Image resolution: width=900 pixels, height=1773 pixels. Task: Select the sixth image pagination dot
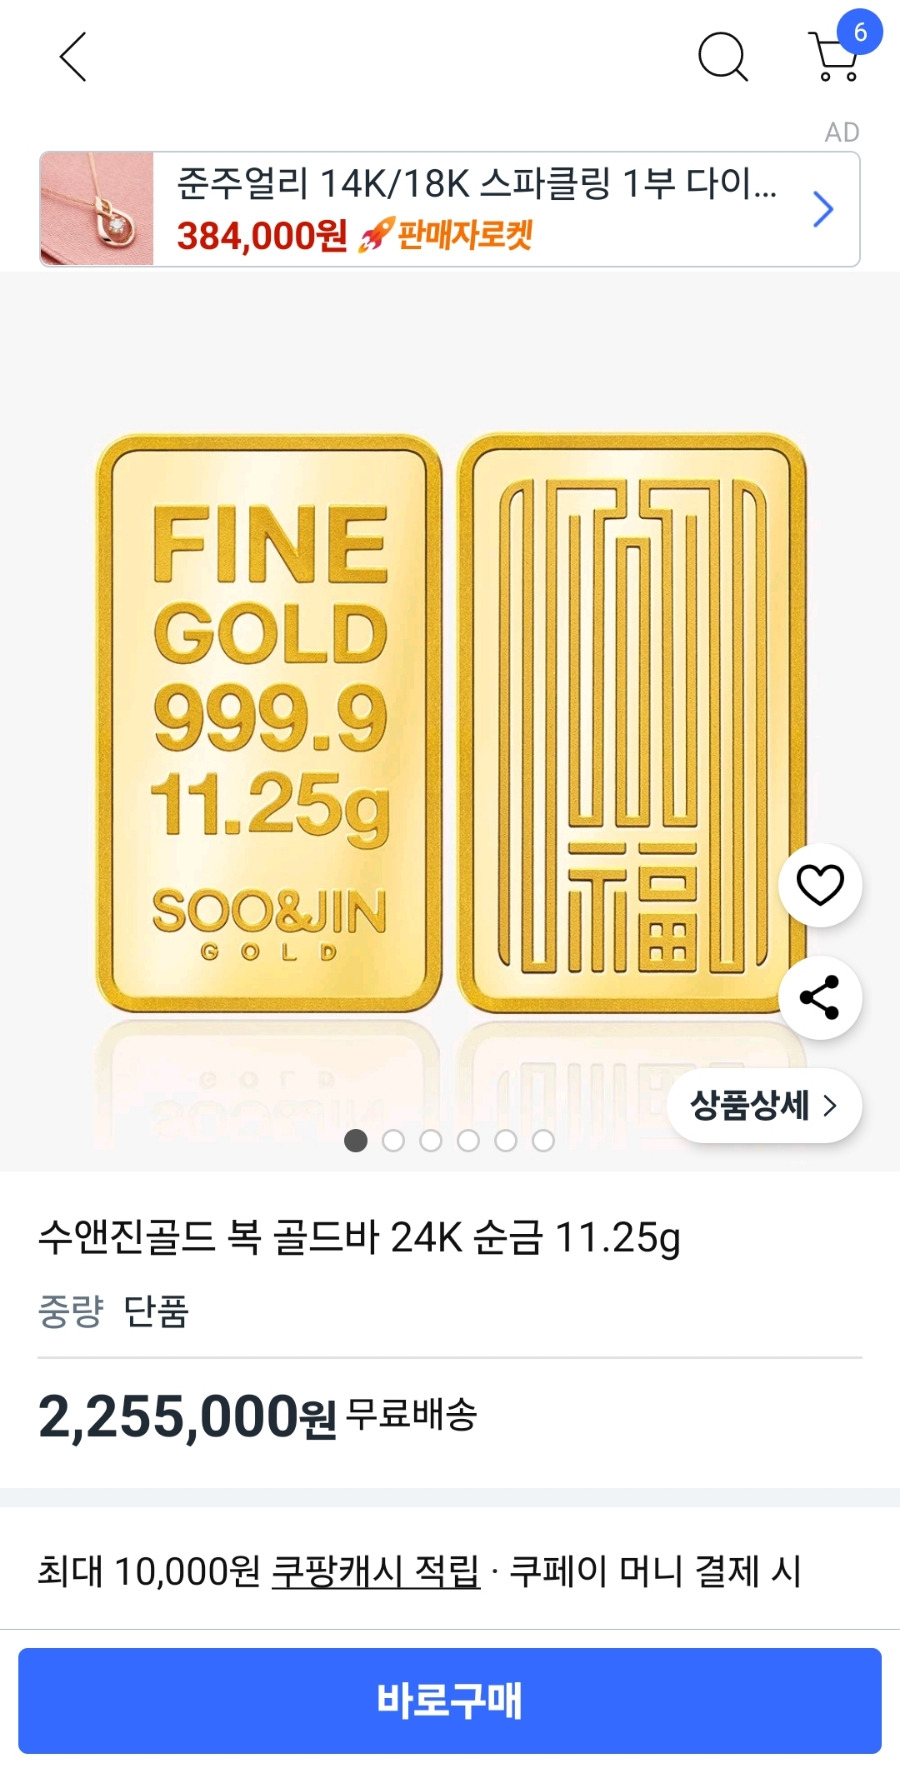(x=543, y=1141)
